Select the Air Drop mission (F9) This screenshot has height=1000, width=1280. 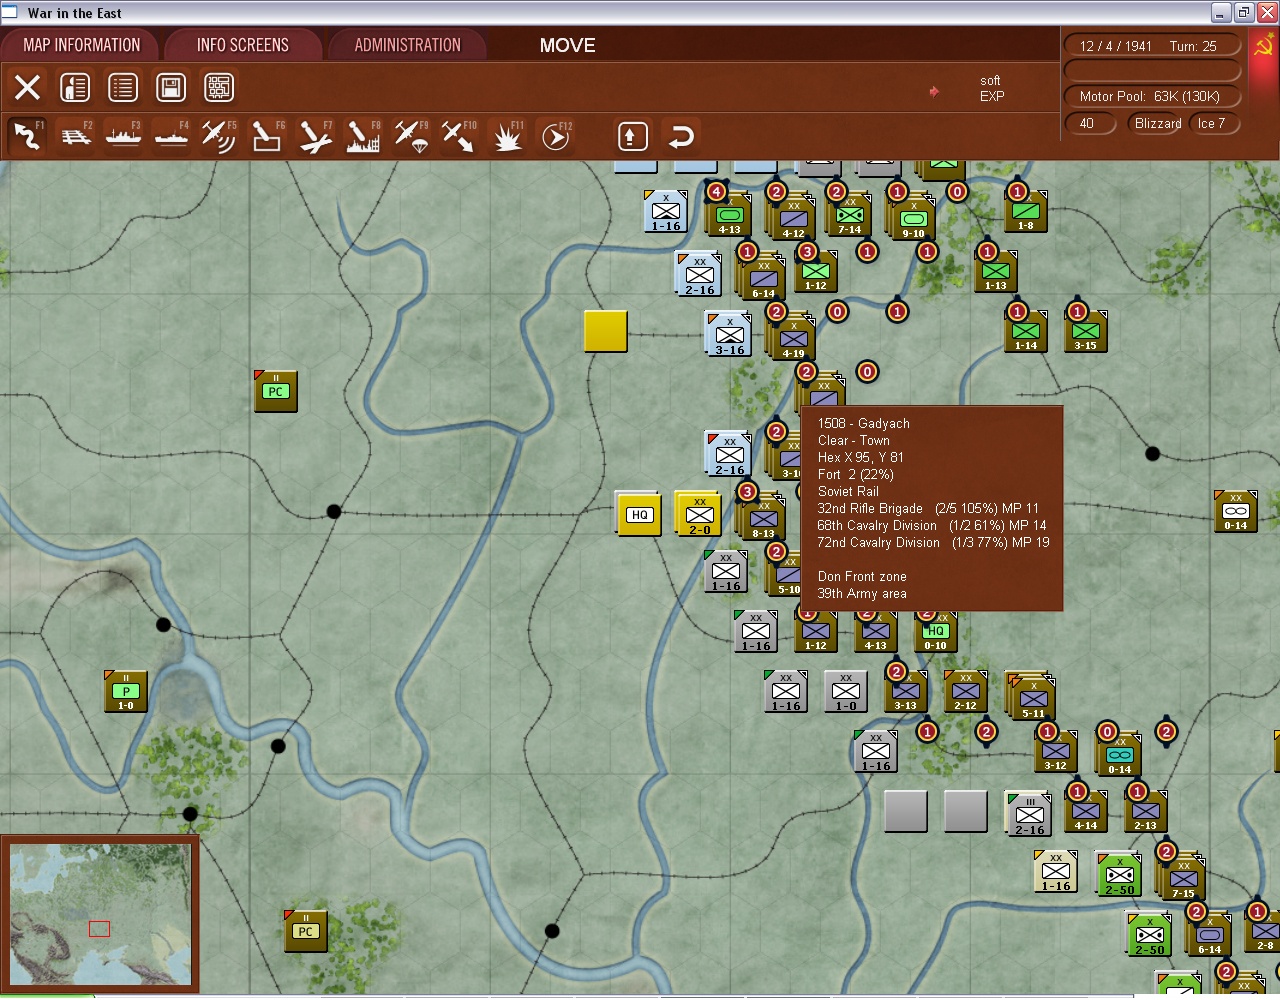point(410,135)
